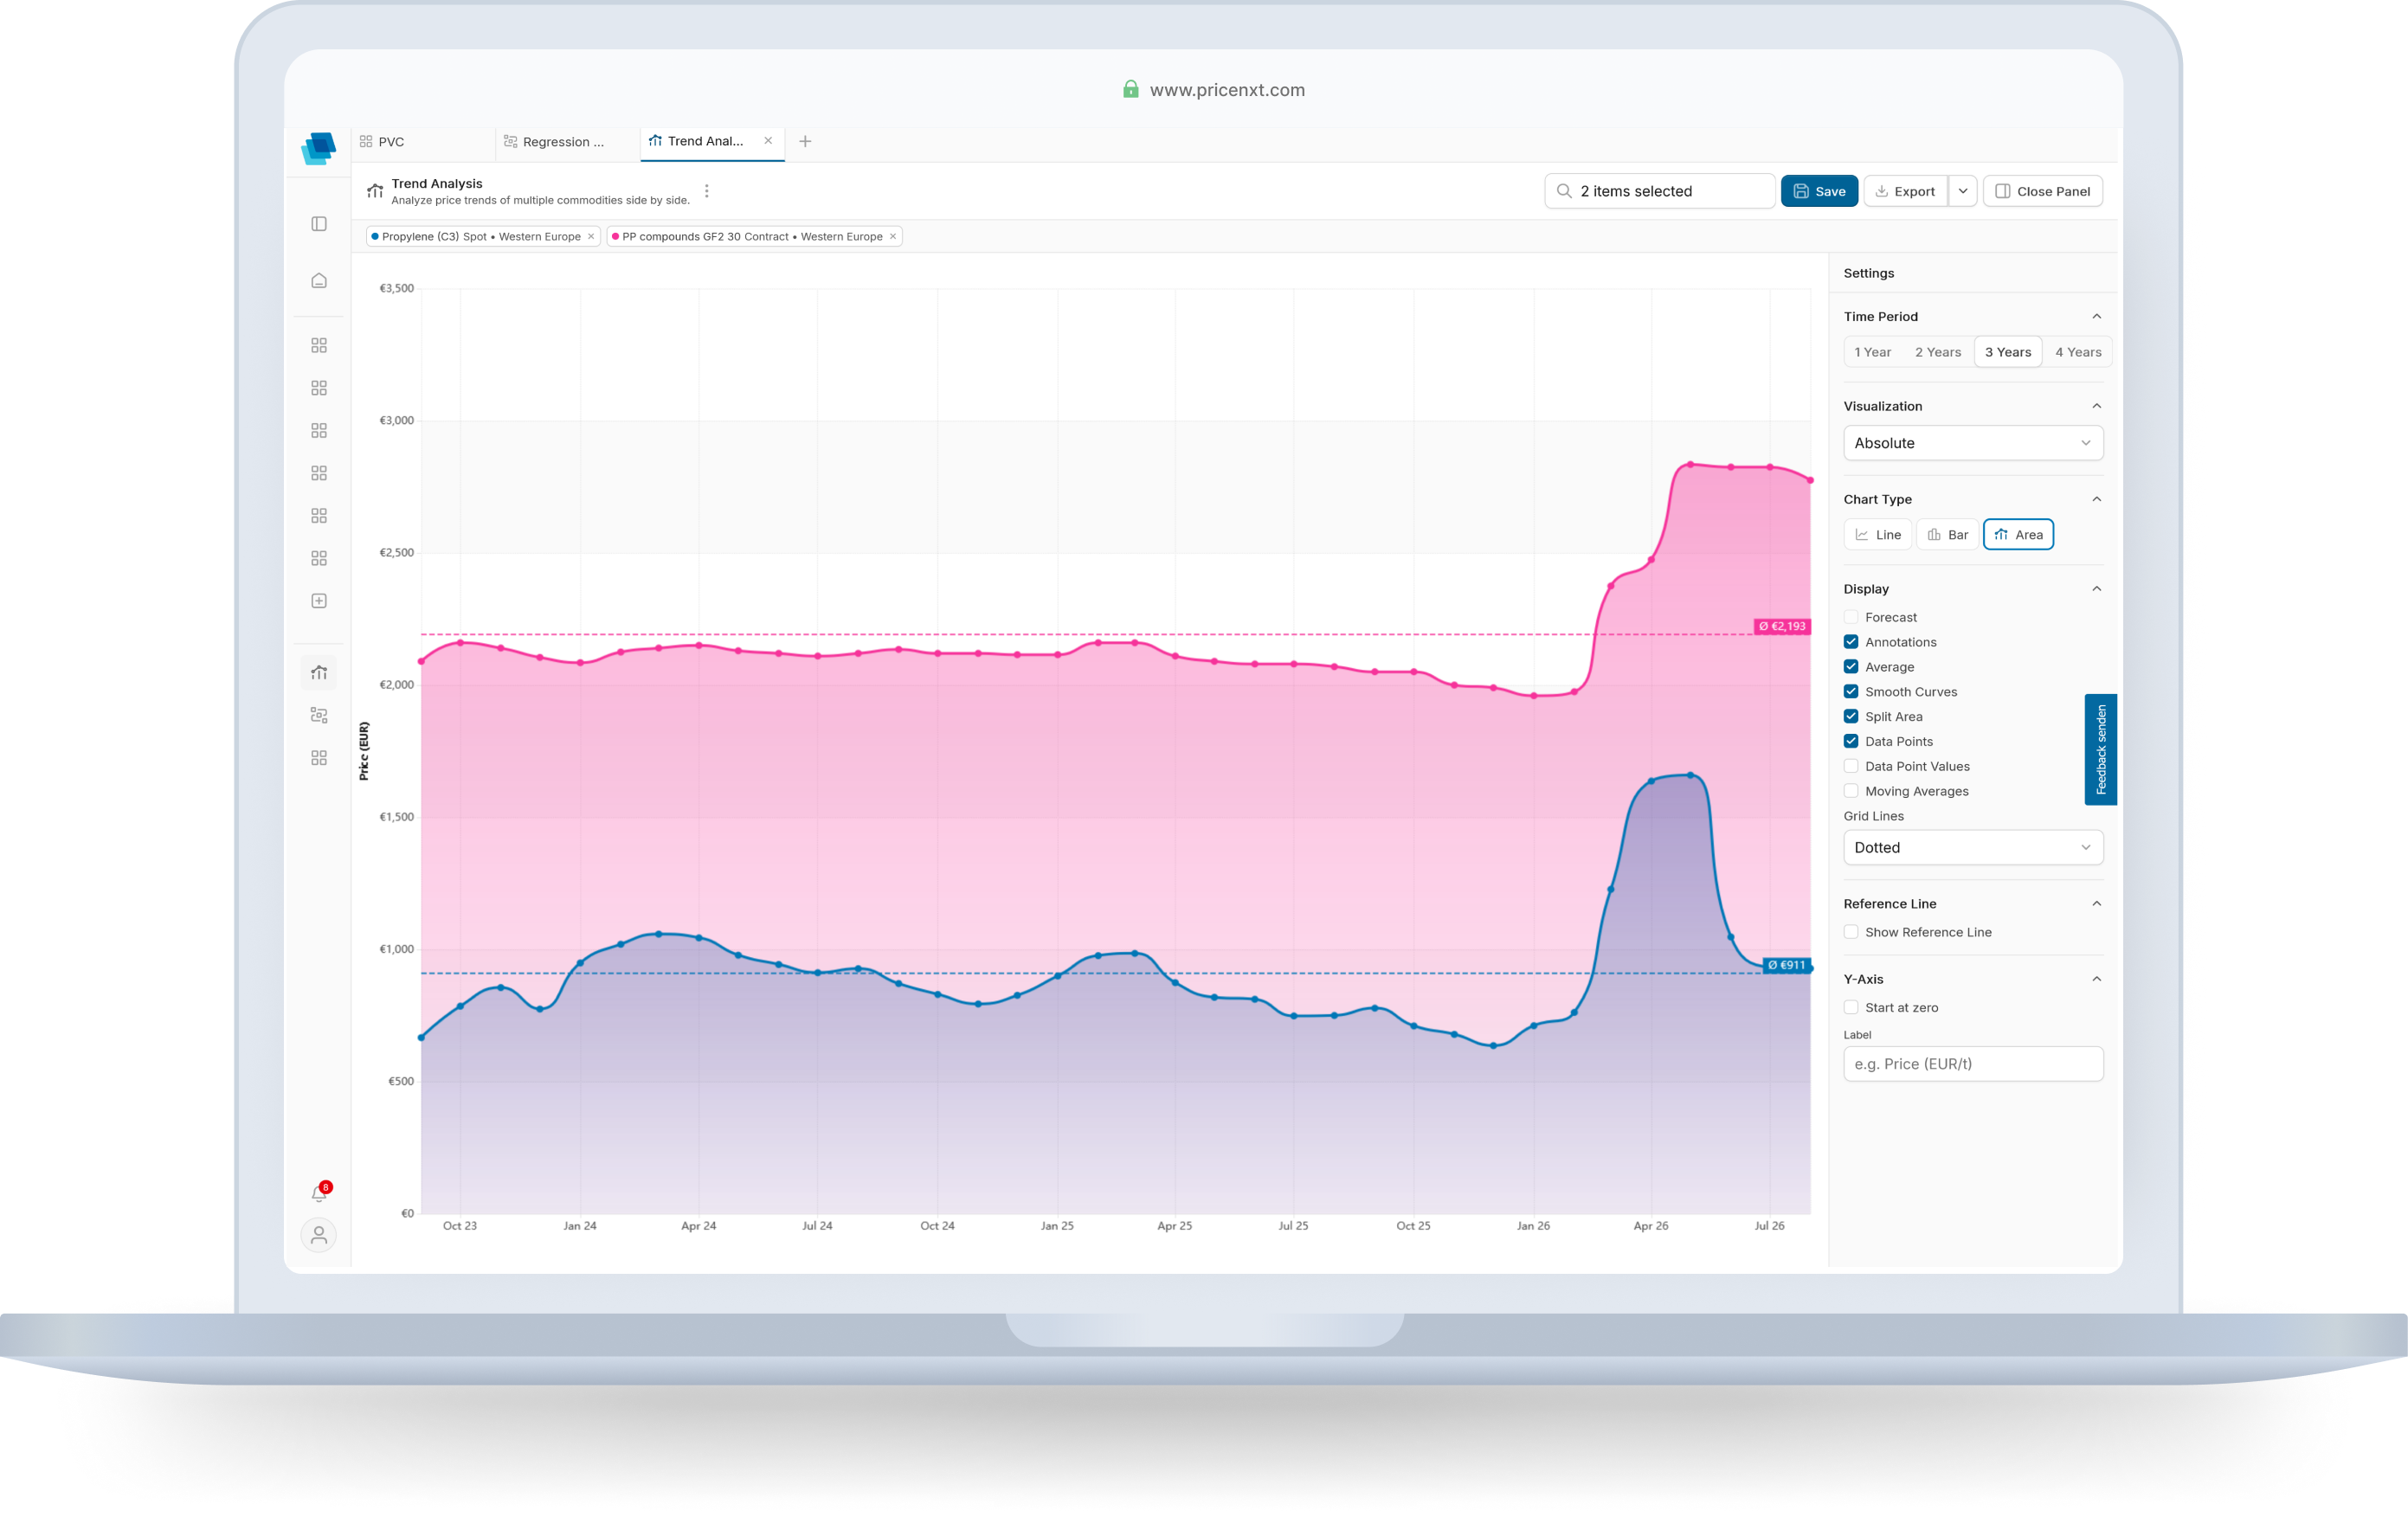Enable Start at zero checkbox

pos(1851,1008)
